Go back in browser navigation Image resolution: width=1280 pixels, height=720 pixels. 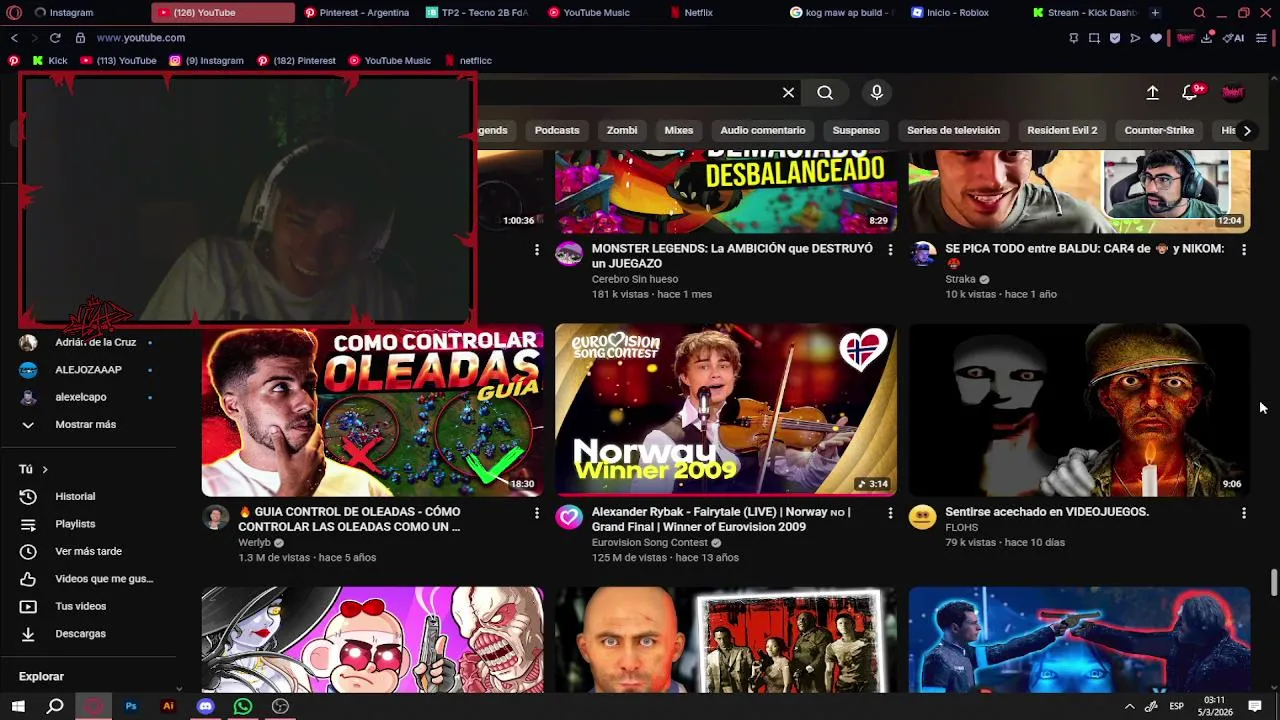(x=14, y=38)
